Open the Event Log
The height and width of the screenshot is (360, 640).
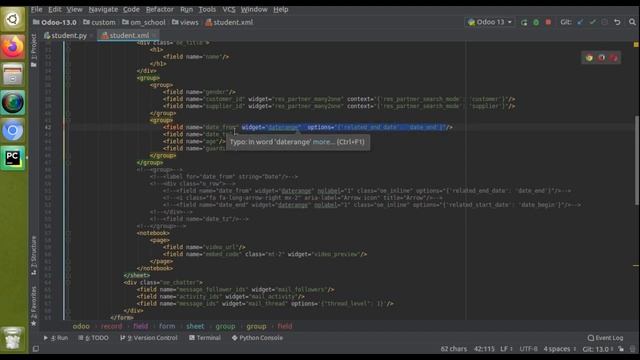pyautogui.click(x=606, y=338)
